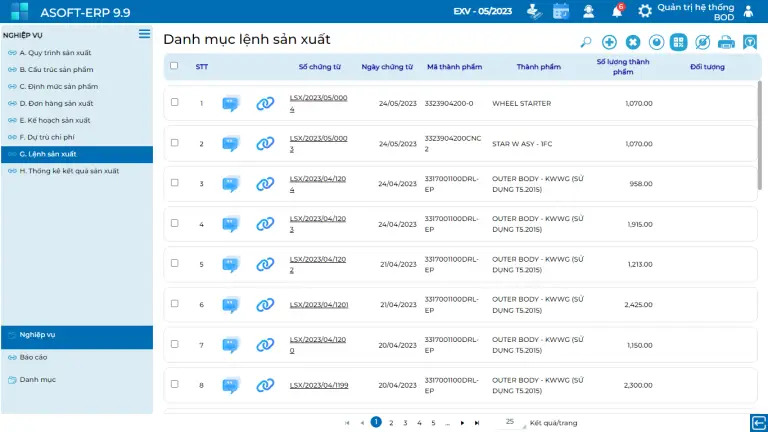Click link chain icon in row 3
Screen dimensions: 768x432
coord(265,184)
